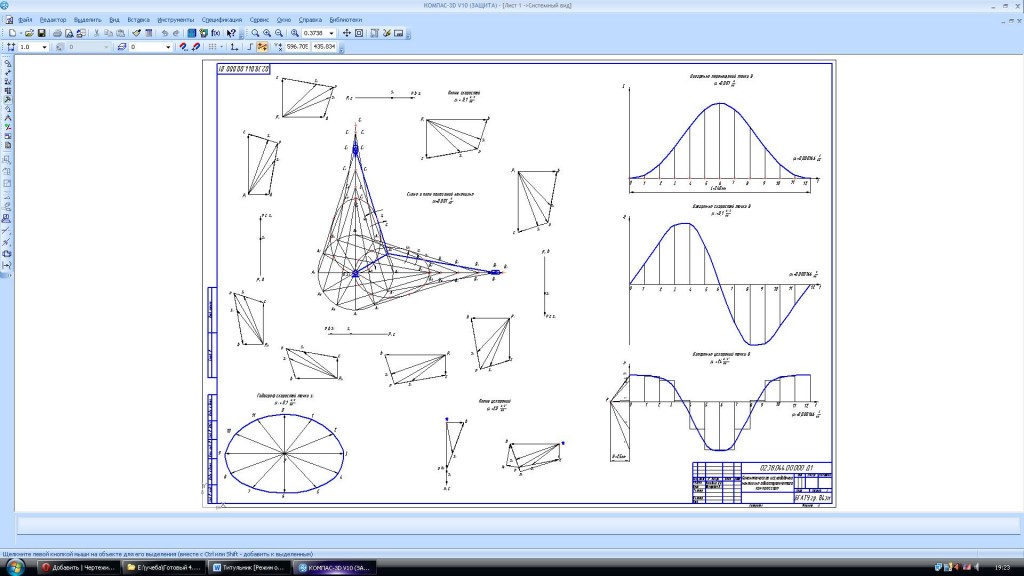Open the Выделить menu

pyautogui.click(x=88, y=20)
